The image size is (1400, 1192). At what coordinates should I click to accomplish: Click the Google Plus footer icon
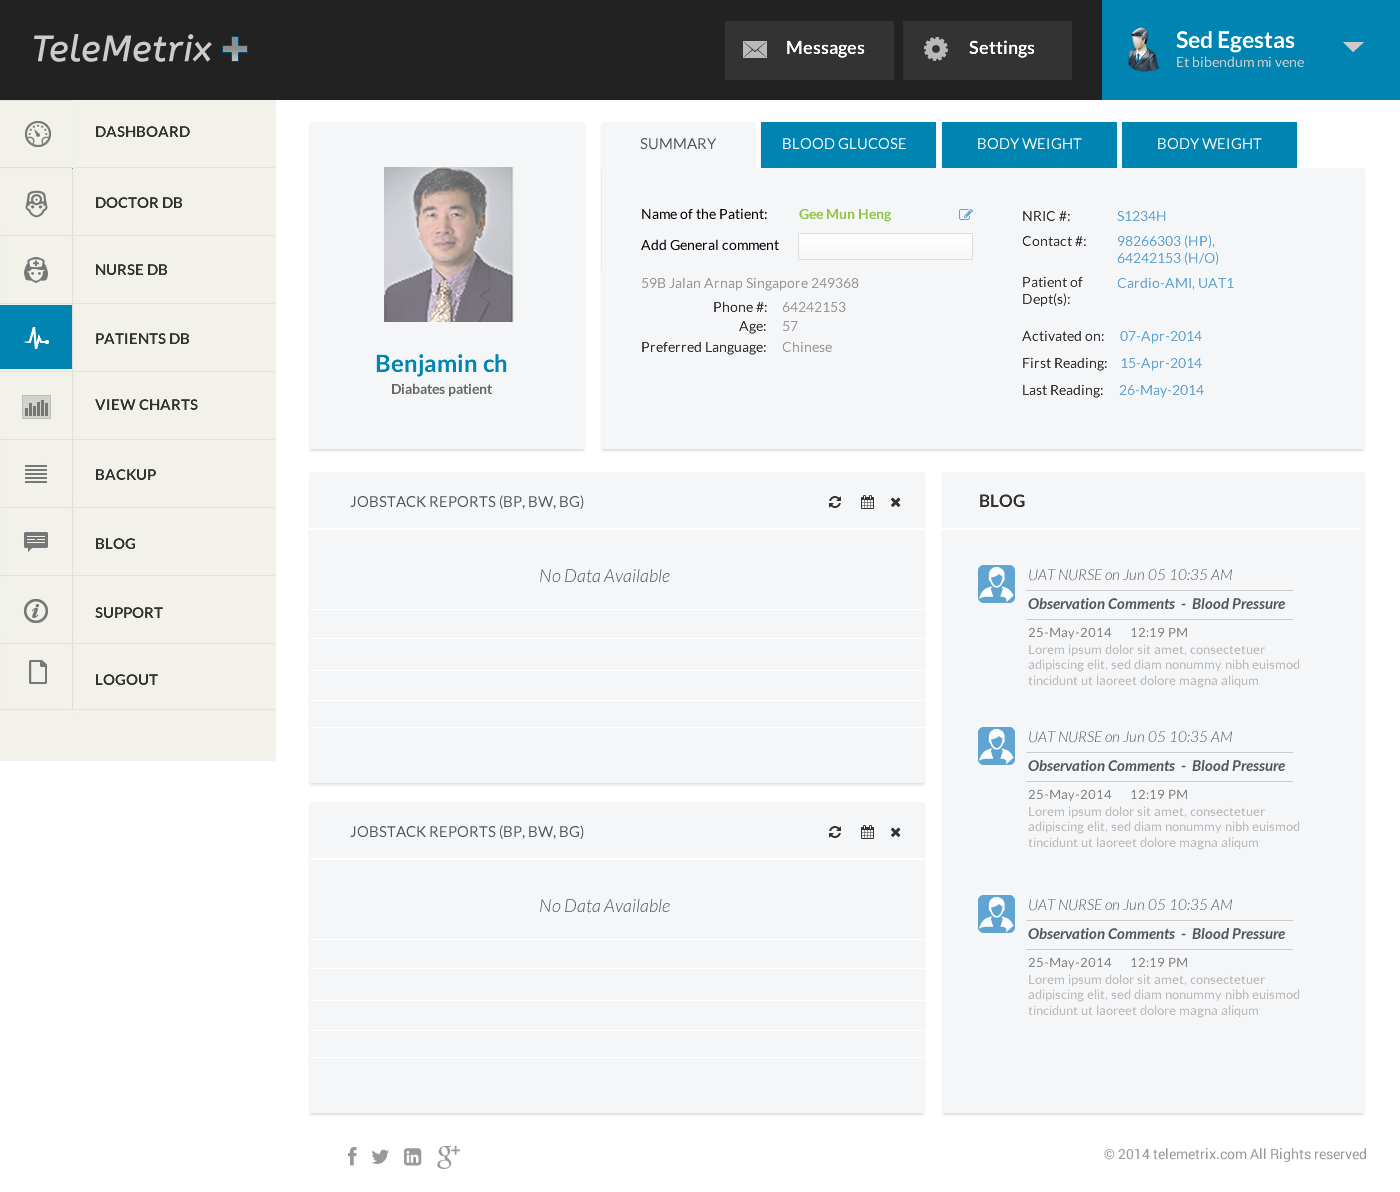pyautogui.click(x=448, y=1157)
